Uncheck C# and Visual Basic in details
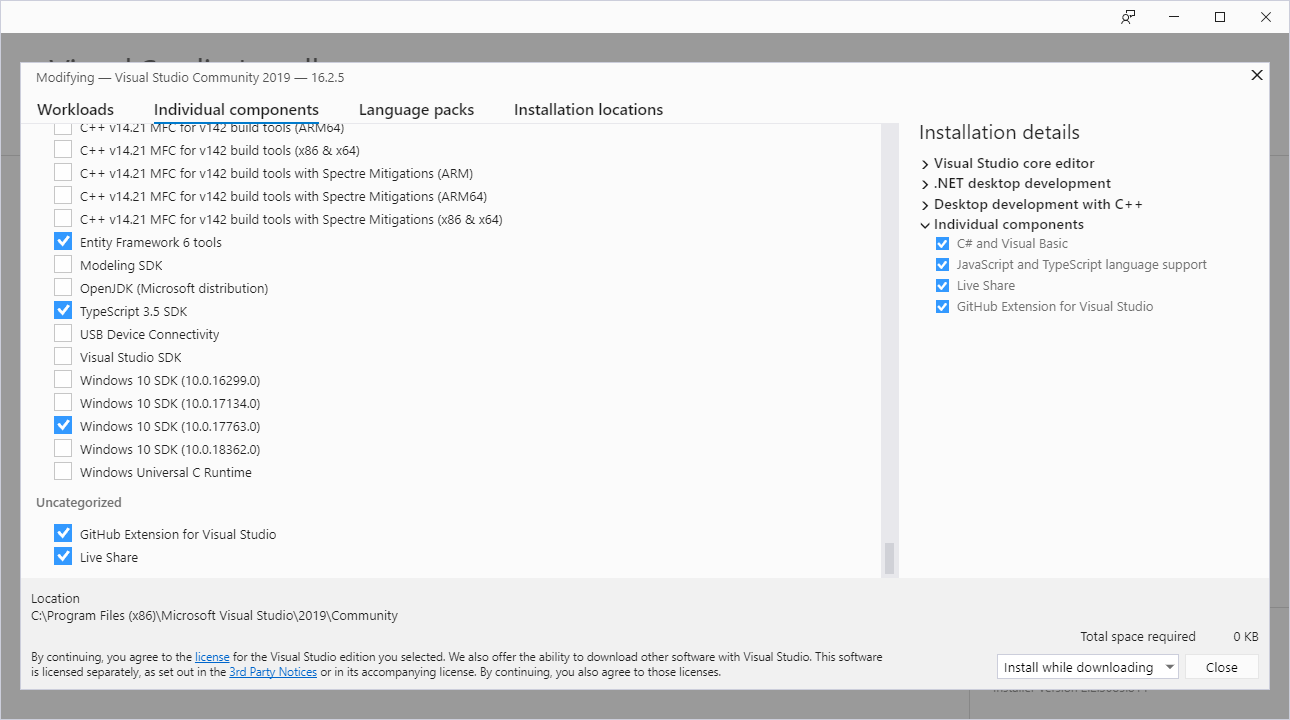 (x=942, y=244)
